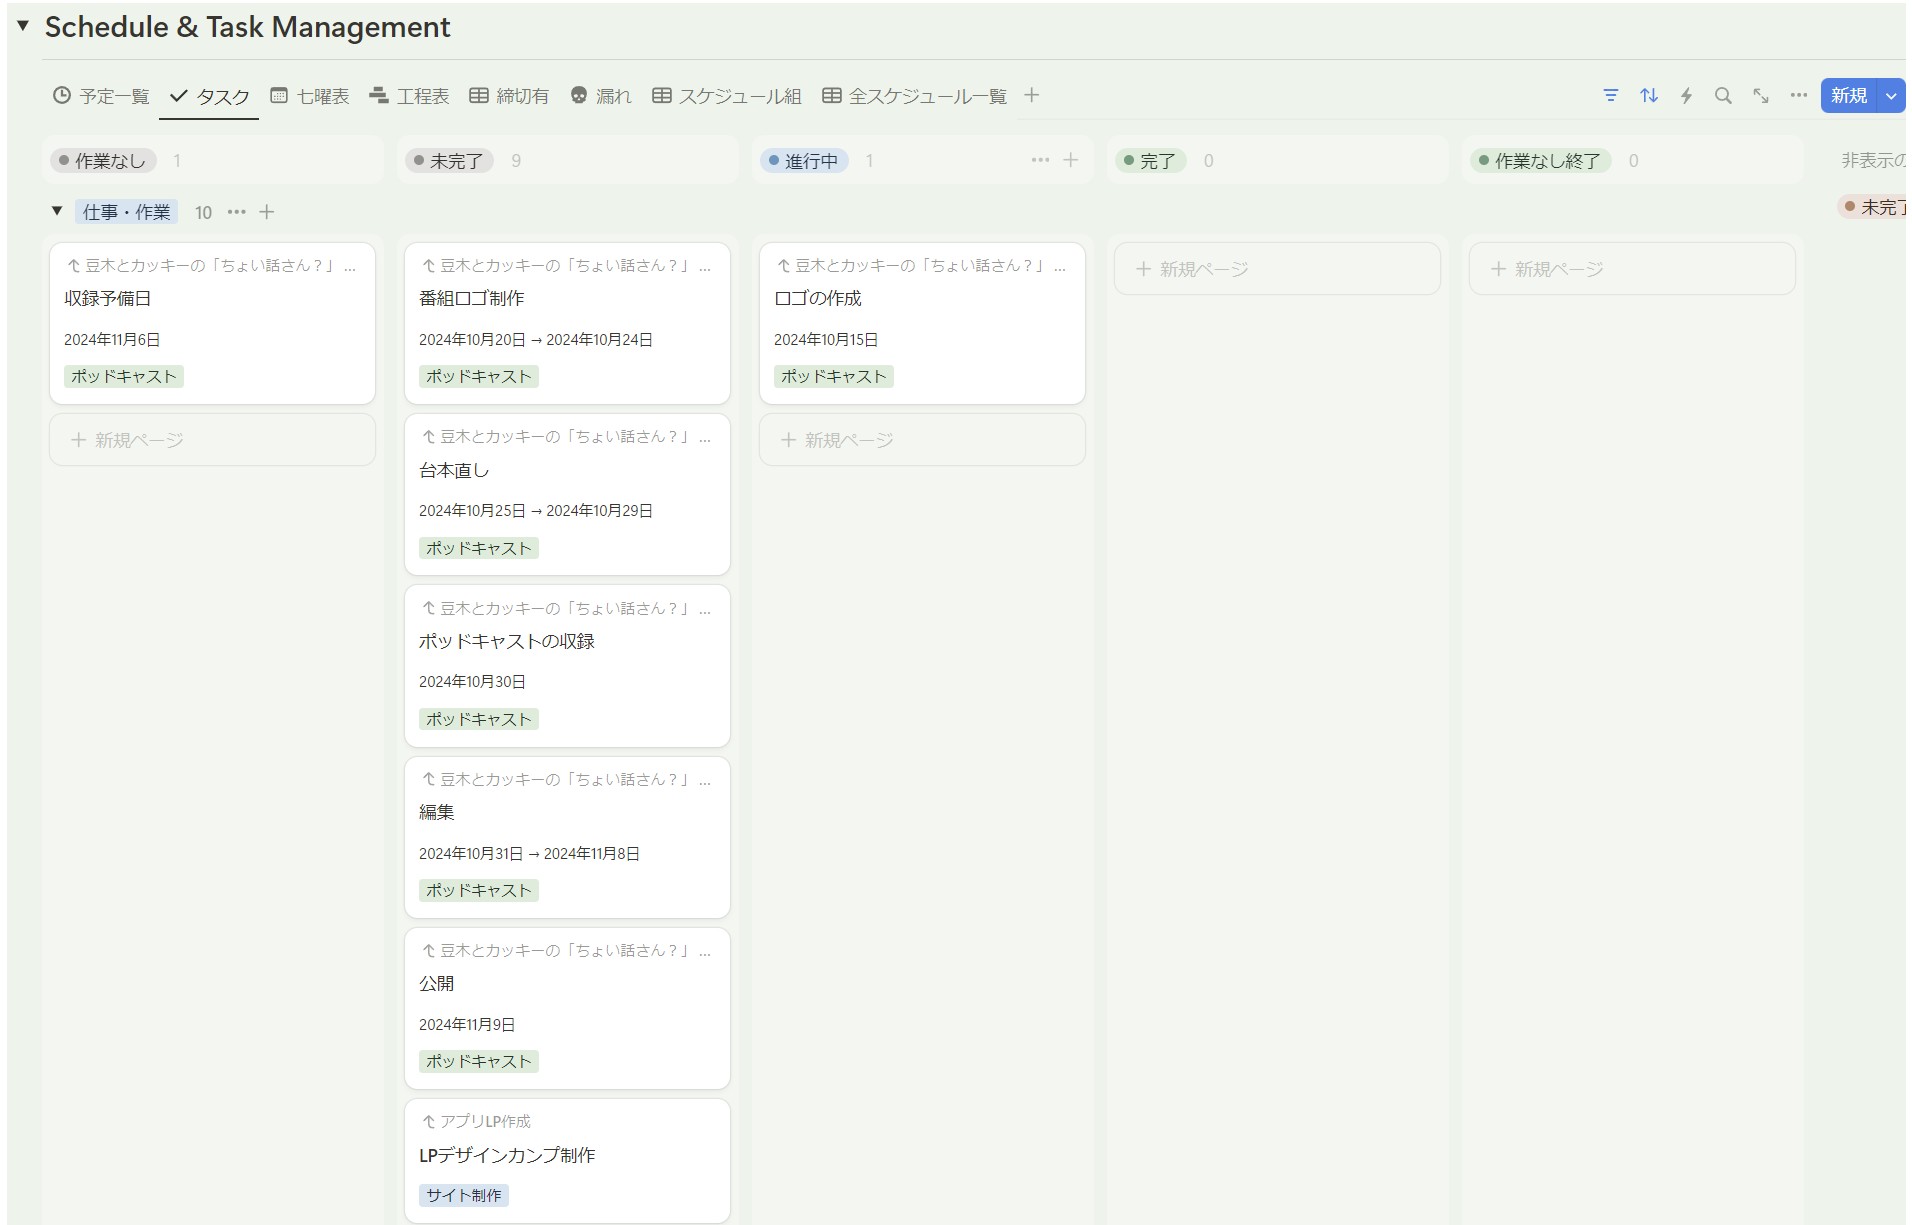This screenshot has height=1225, width=1912.
Task: Click the plus icon in the 進行中 column header
Action: 1070,160
